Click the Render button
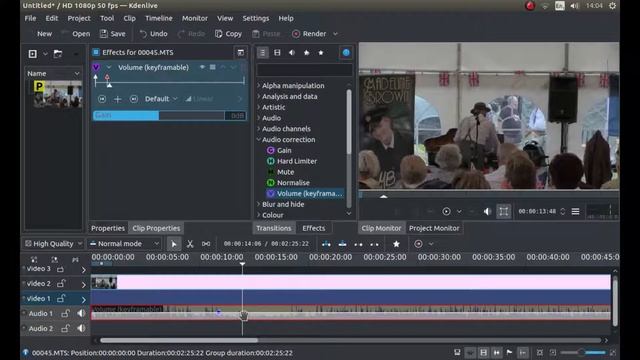Viewport: 640px width, 360px height. 309,34
